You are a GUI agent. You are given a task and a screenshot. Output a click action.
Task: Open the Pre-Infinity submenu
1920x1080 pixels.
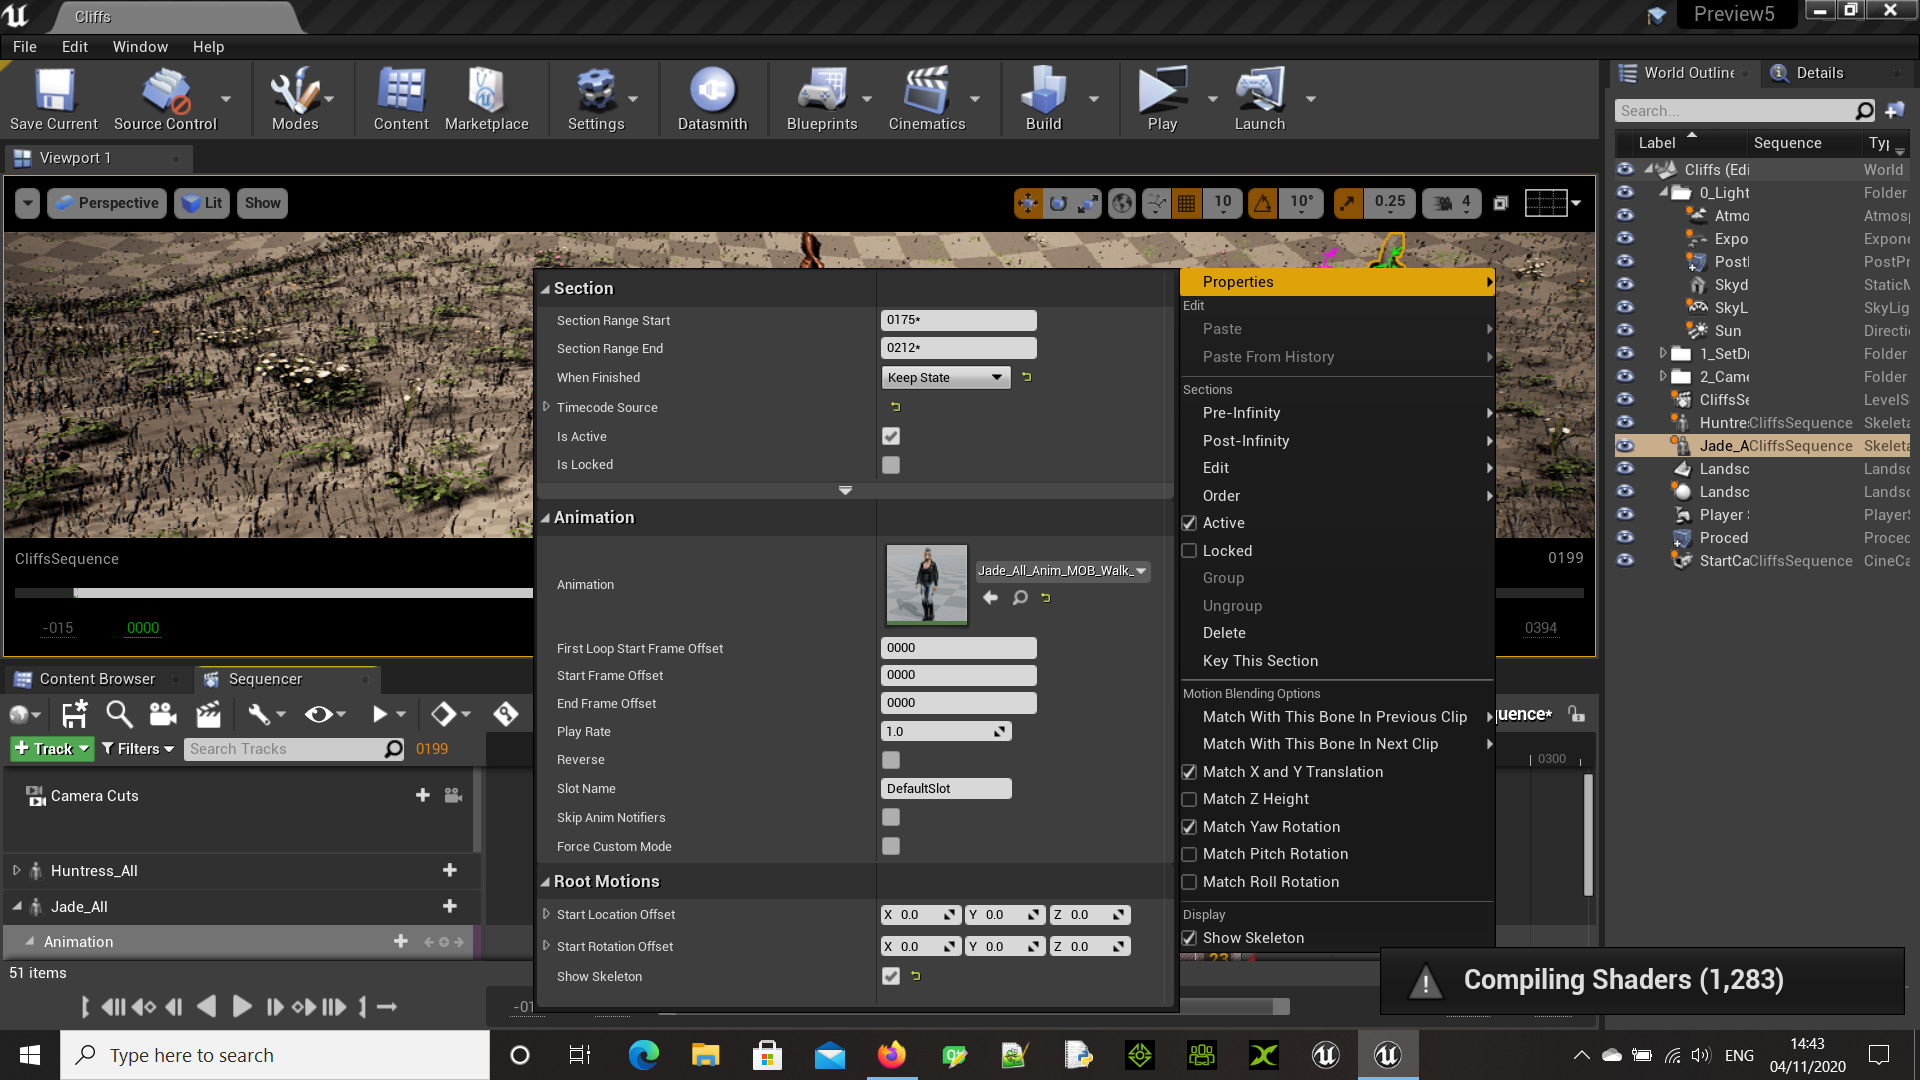[x=1336, y=413]
